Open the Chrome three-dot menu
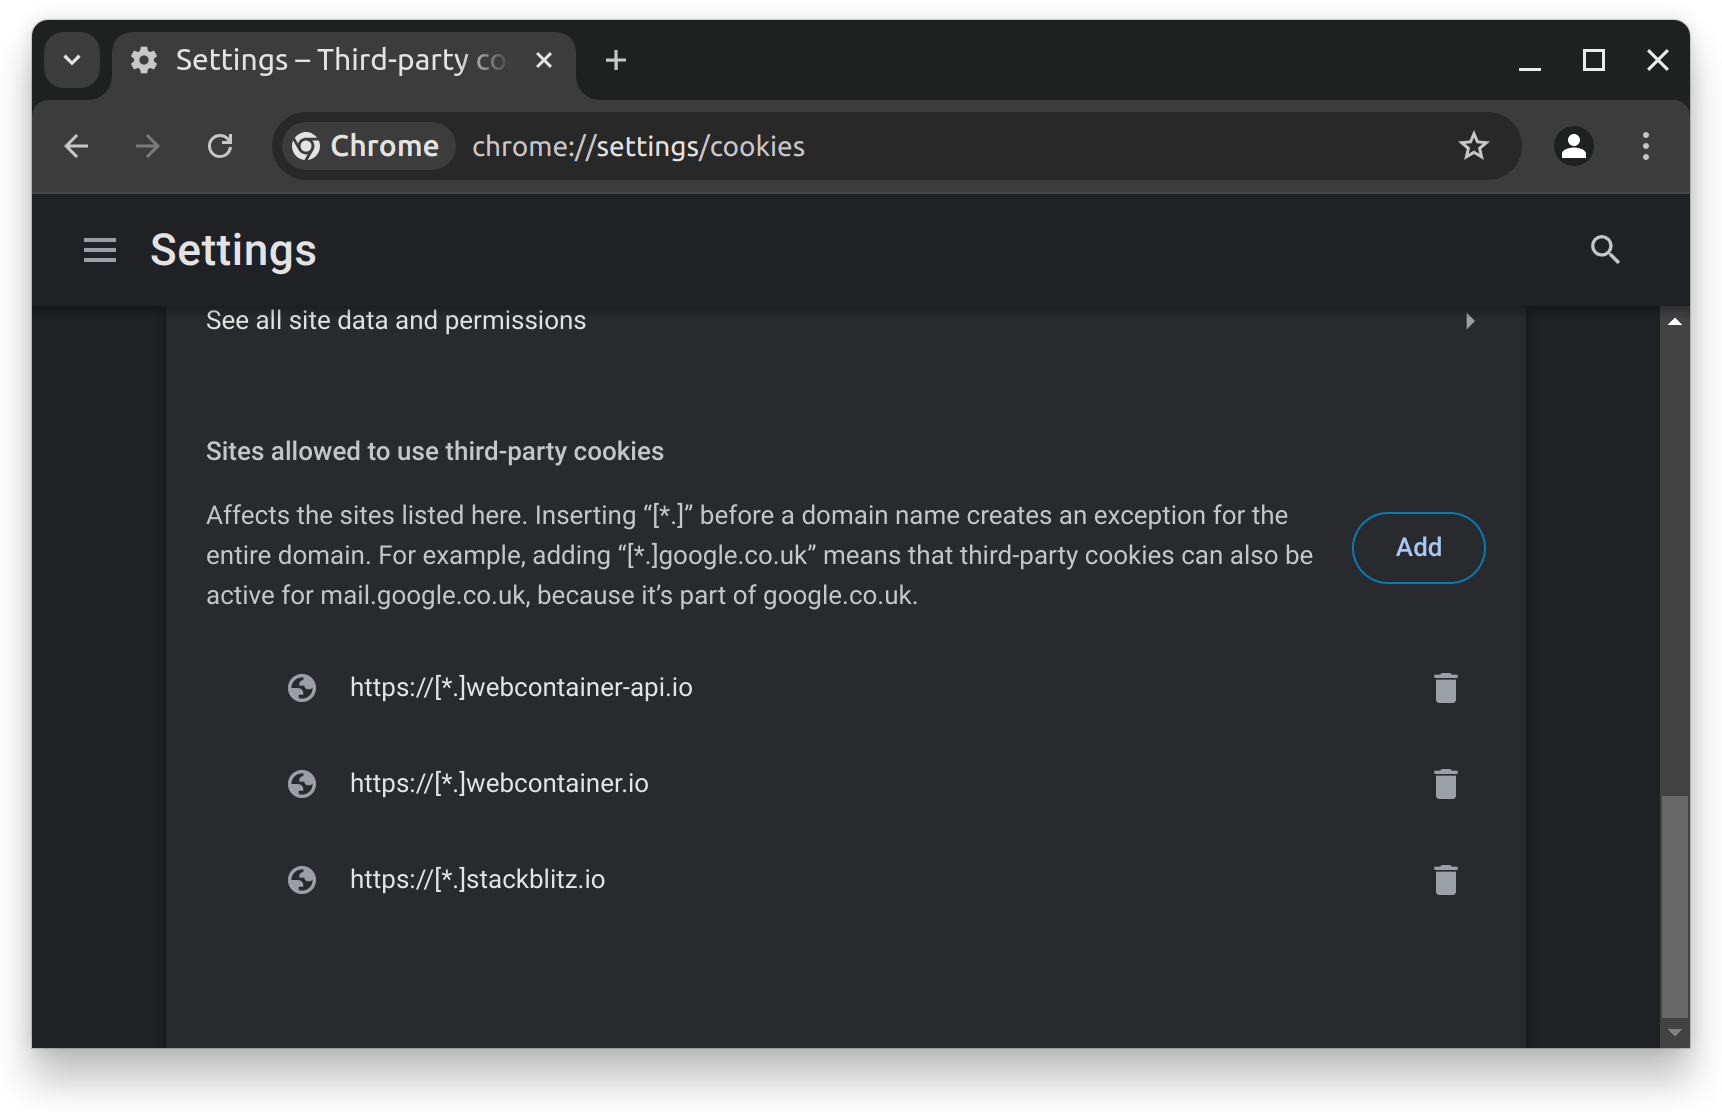The image size is (1722, 1112). coord(1646,146)
